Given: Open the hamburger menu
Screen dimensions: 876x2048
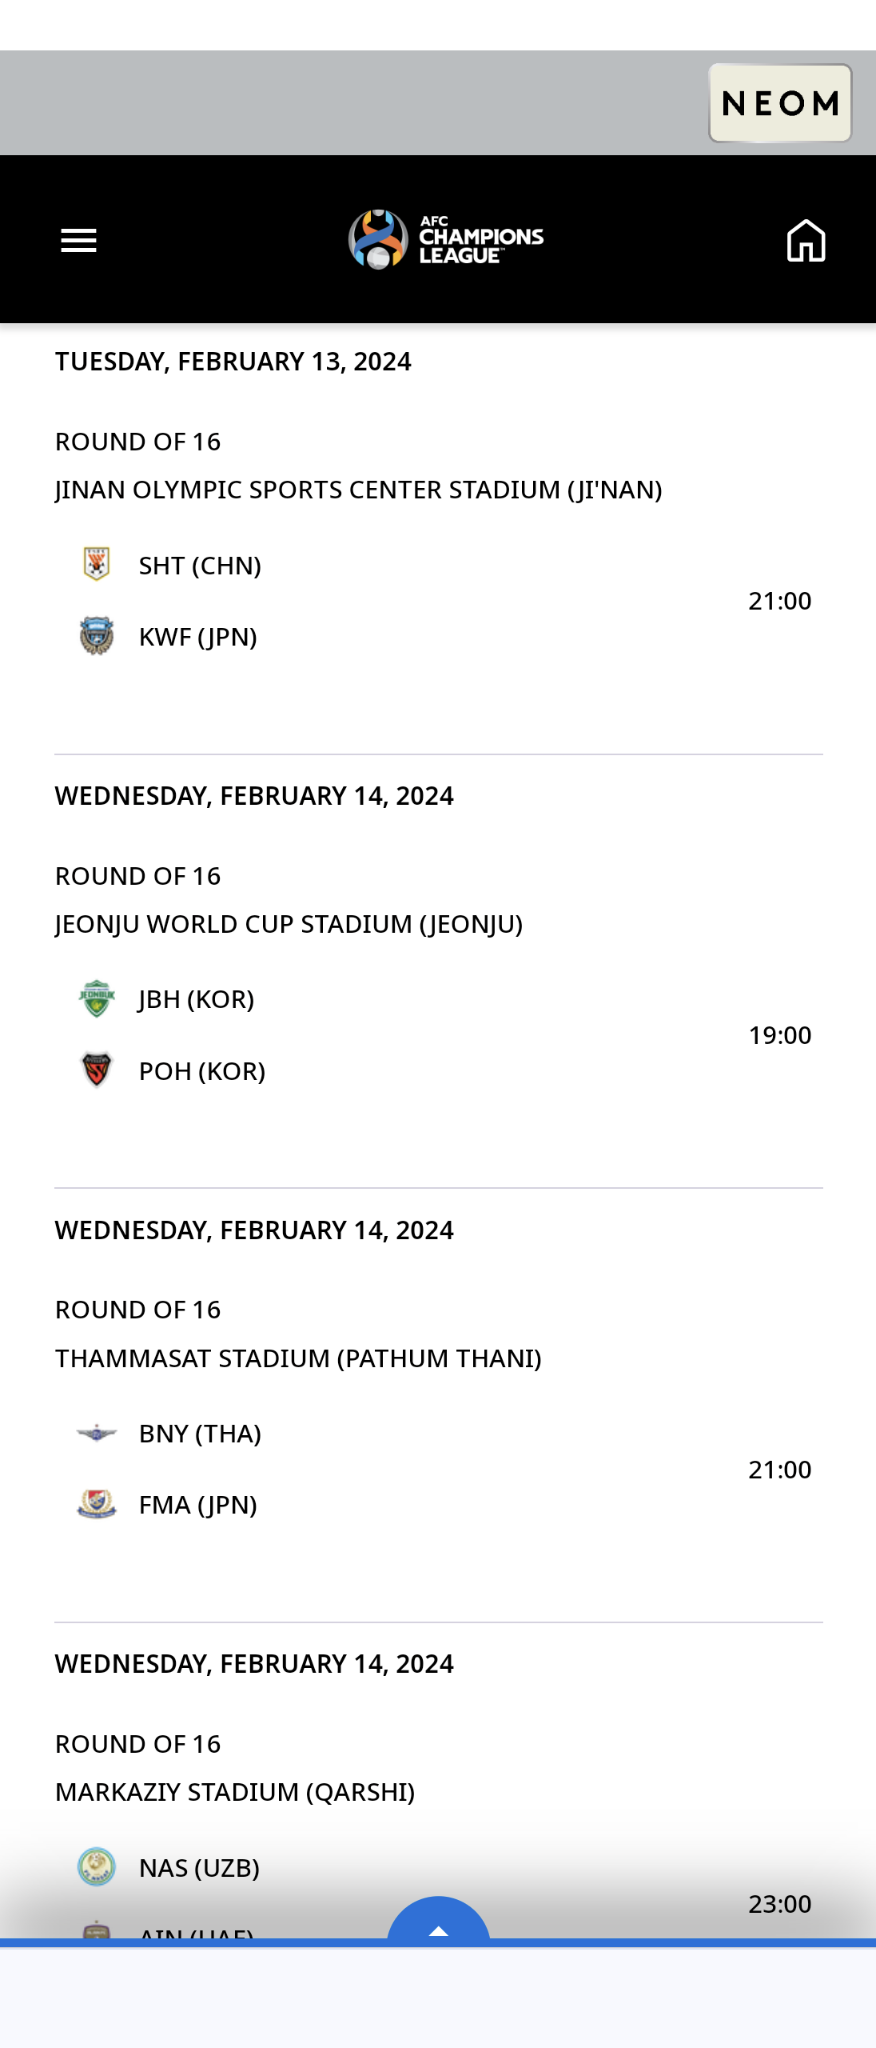Looking at the screenshot, I should 78,241.
